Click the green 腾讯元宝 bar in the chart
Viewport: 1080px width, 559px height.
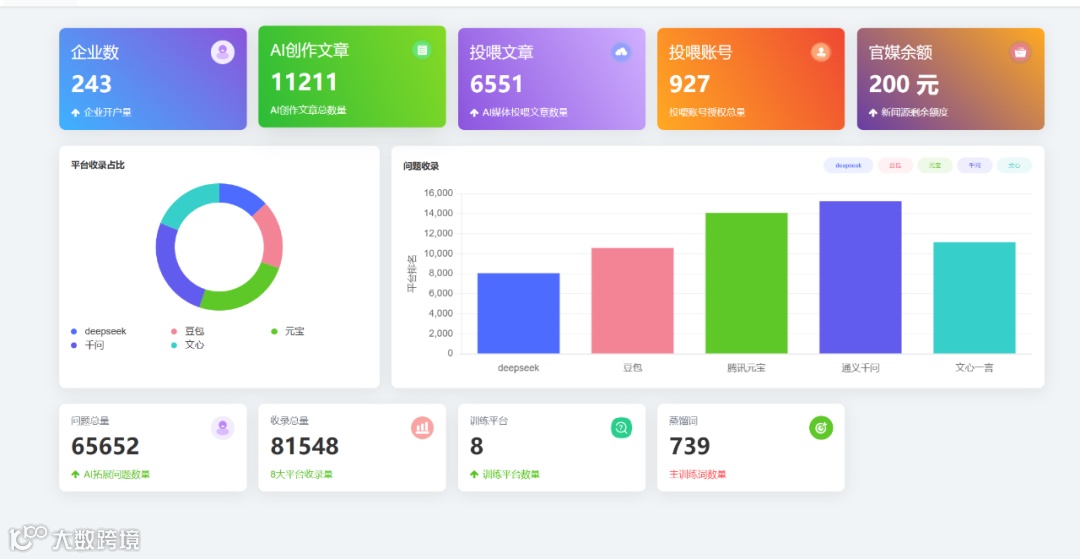point(747,283)
